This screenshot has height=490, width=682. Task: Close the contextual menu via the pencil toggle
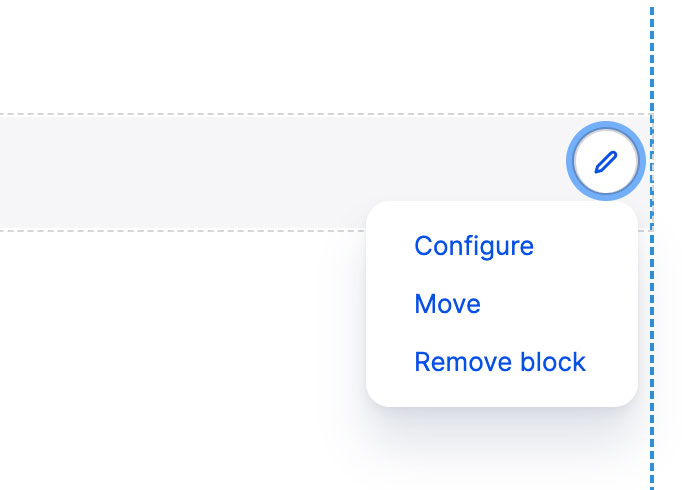(x=605, y=161)
